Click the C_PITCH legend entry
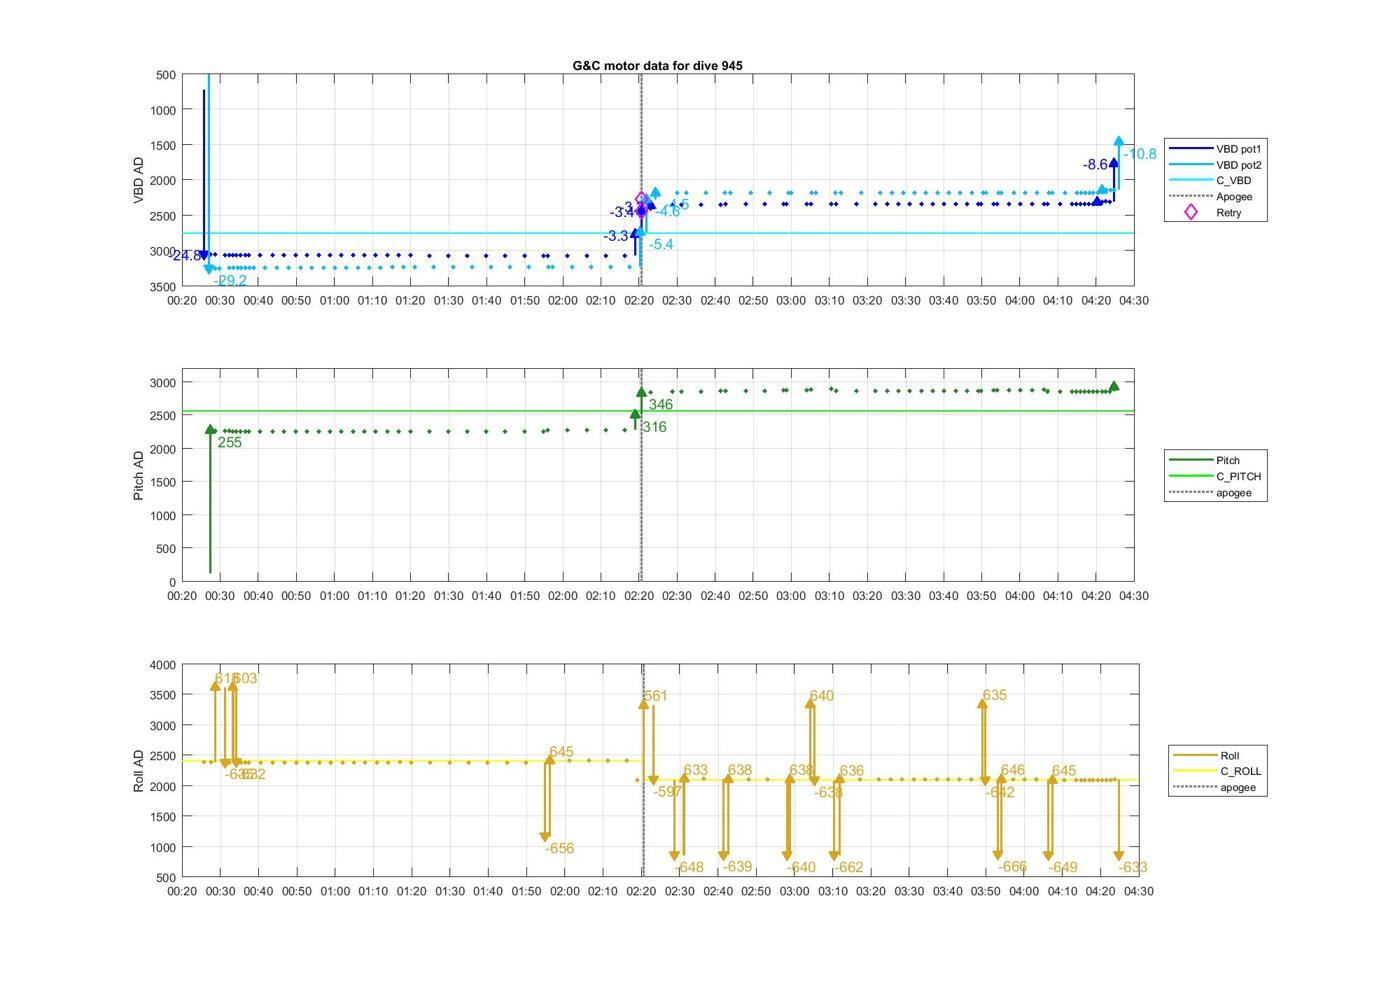The image size is (1400, 986). tap(1216, 477)
